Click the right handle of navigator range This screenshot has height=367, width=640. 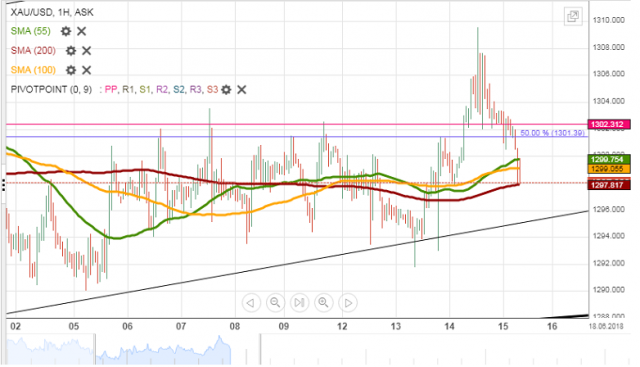(x=260, y=349)
